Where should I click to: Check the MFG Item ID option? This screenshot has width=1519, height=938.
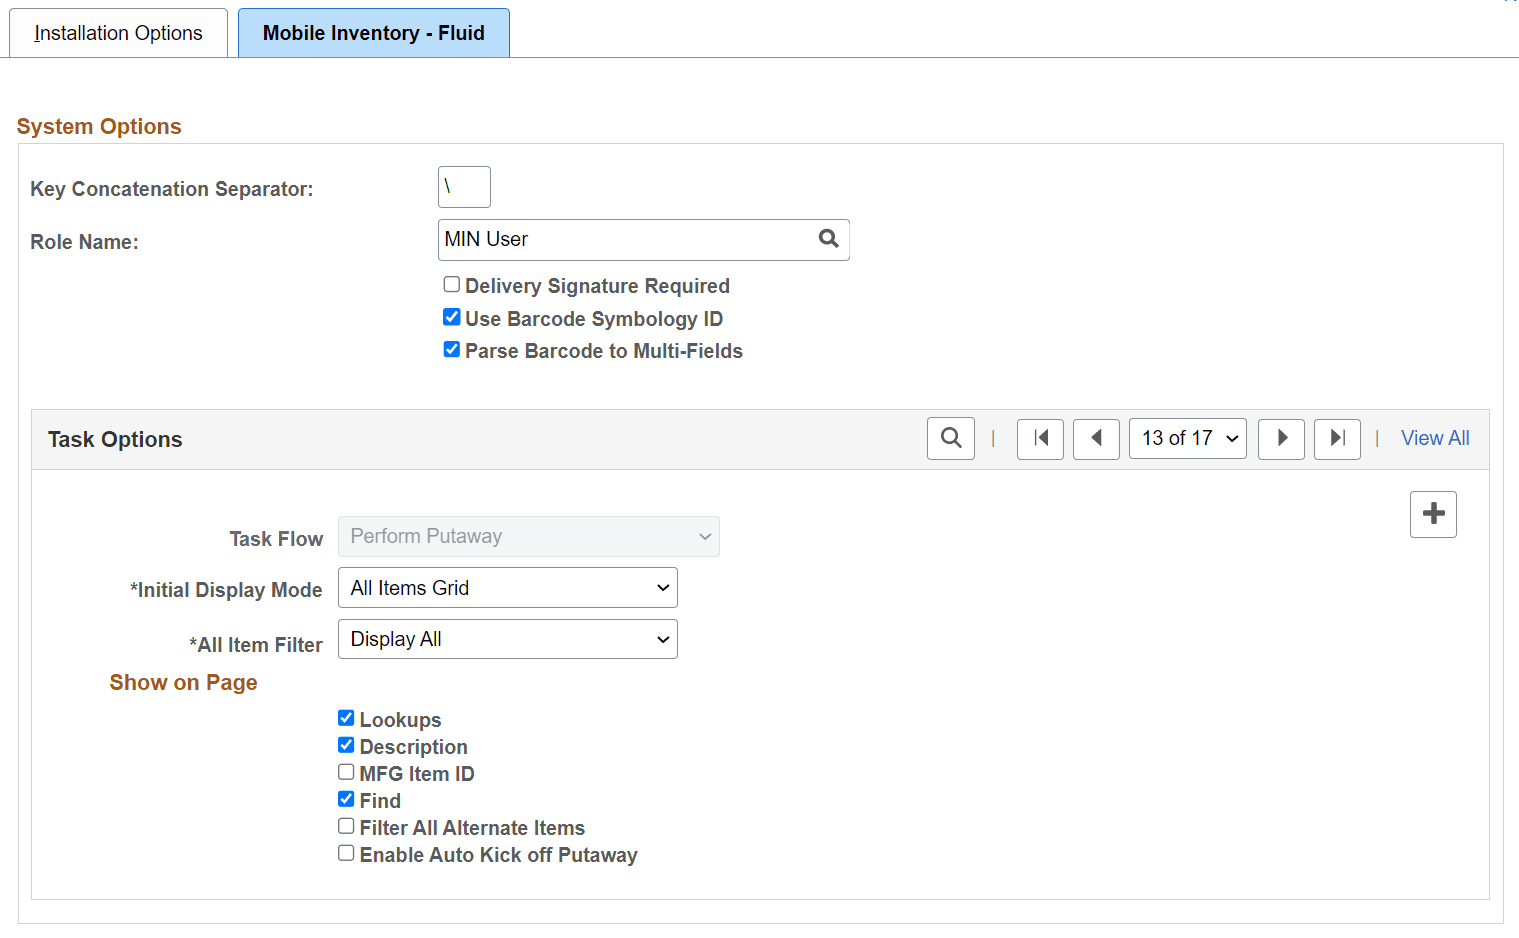345,771
